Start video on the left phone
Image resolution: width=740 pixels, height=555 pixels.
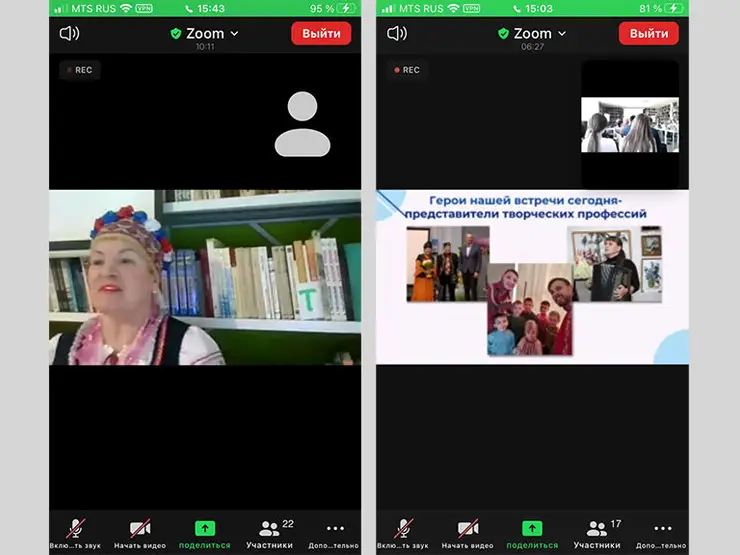(139, 532)
